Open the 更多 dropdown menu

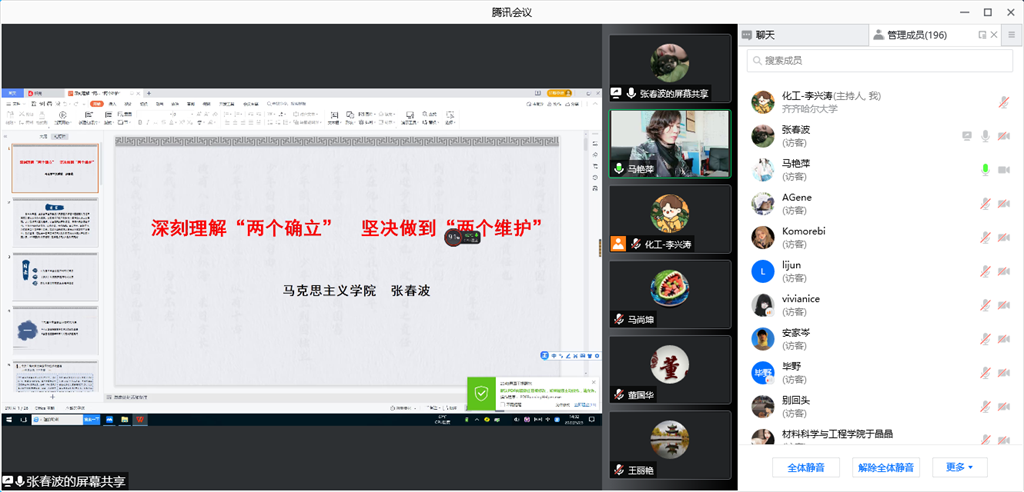point(959,467)
